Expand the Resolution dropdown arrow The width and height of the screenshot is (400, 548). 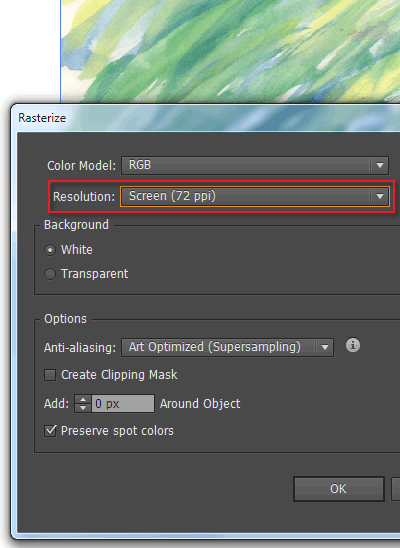click(x=380, y=196)
